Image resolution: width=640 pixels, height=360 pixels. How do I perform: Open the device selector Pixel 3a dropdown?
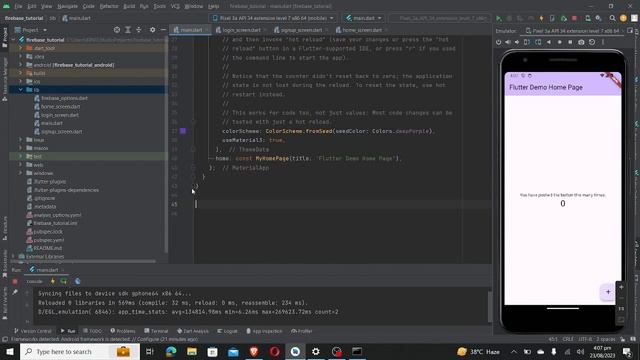(x=273, y=18)
